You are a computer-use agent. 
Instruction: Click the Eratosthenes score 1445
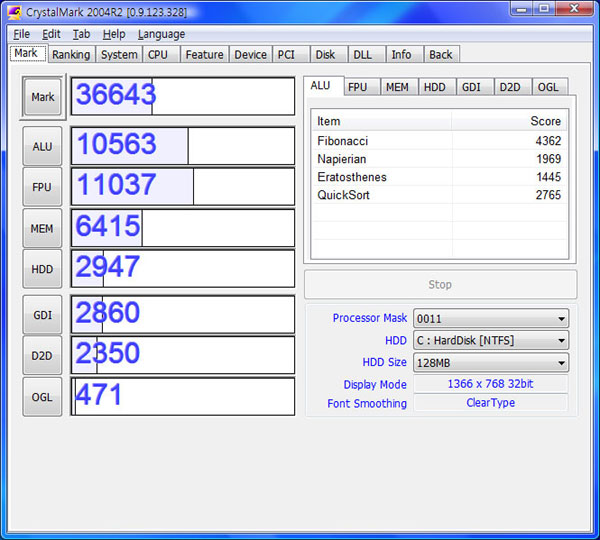tap(548, 177)
